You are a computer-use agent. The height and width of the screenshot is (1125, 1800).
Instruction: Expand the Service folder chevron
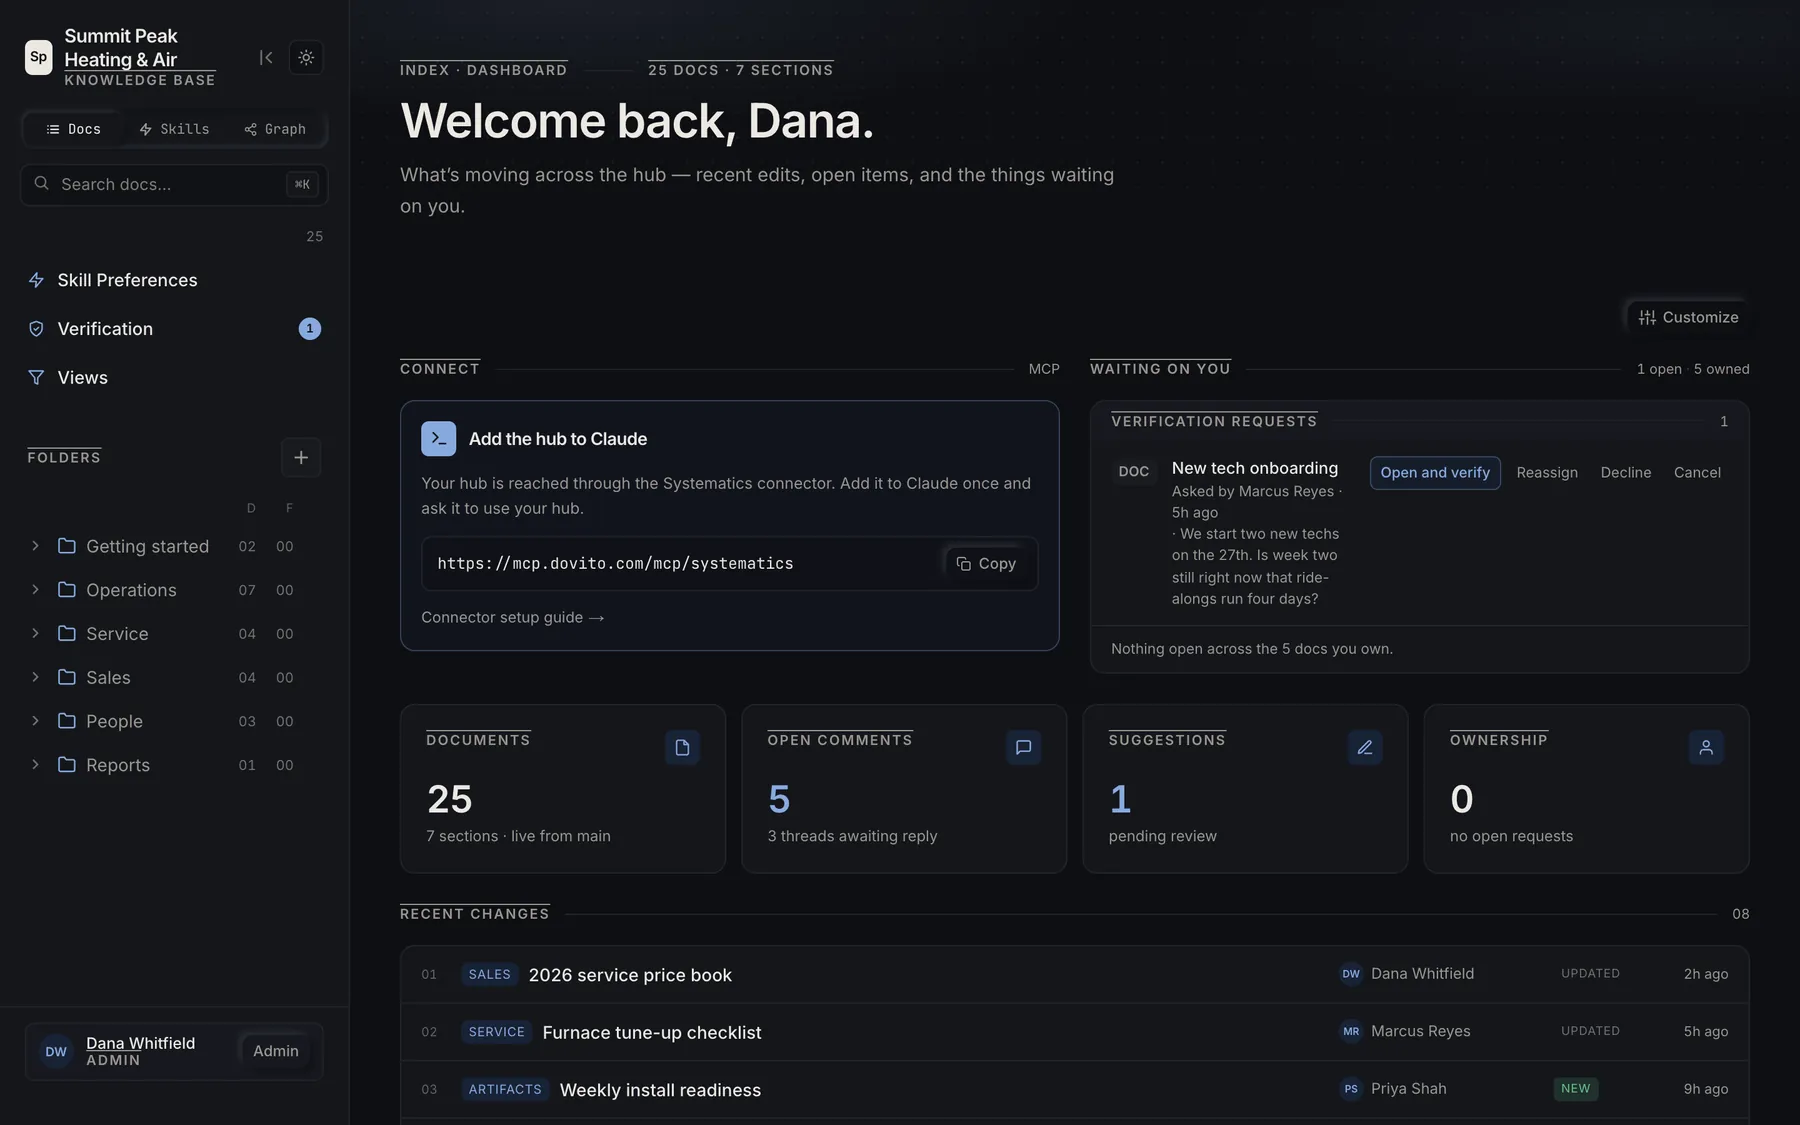(x=35, y=633)
